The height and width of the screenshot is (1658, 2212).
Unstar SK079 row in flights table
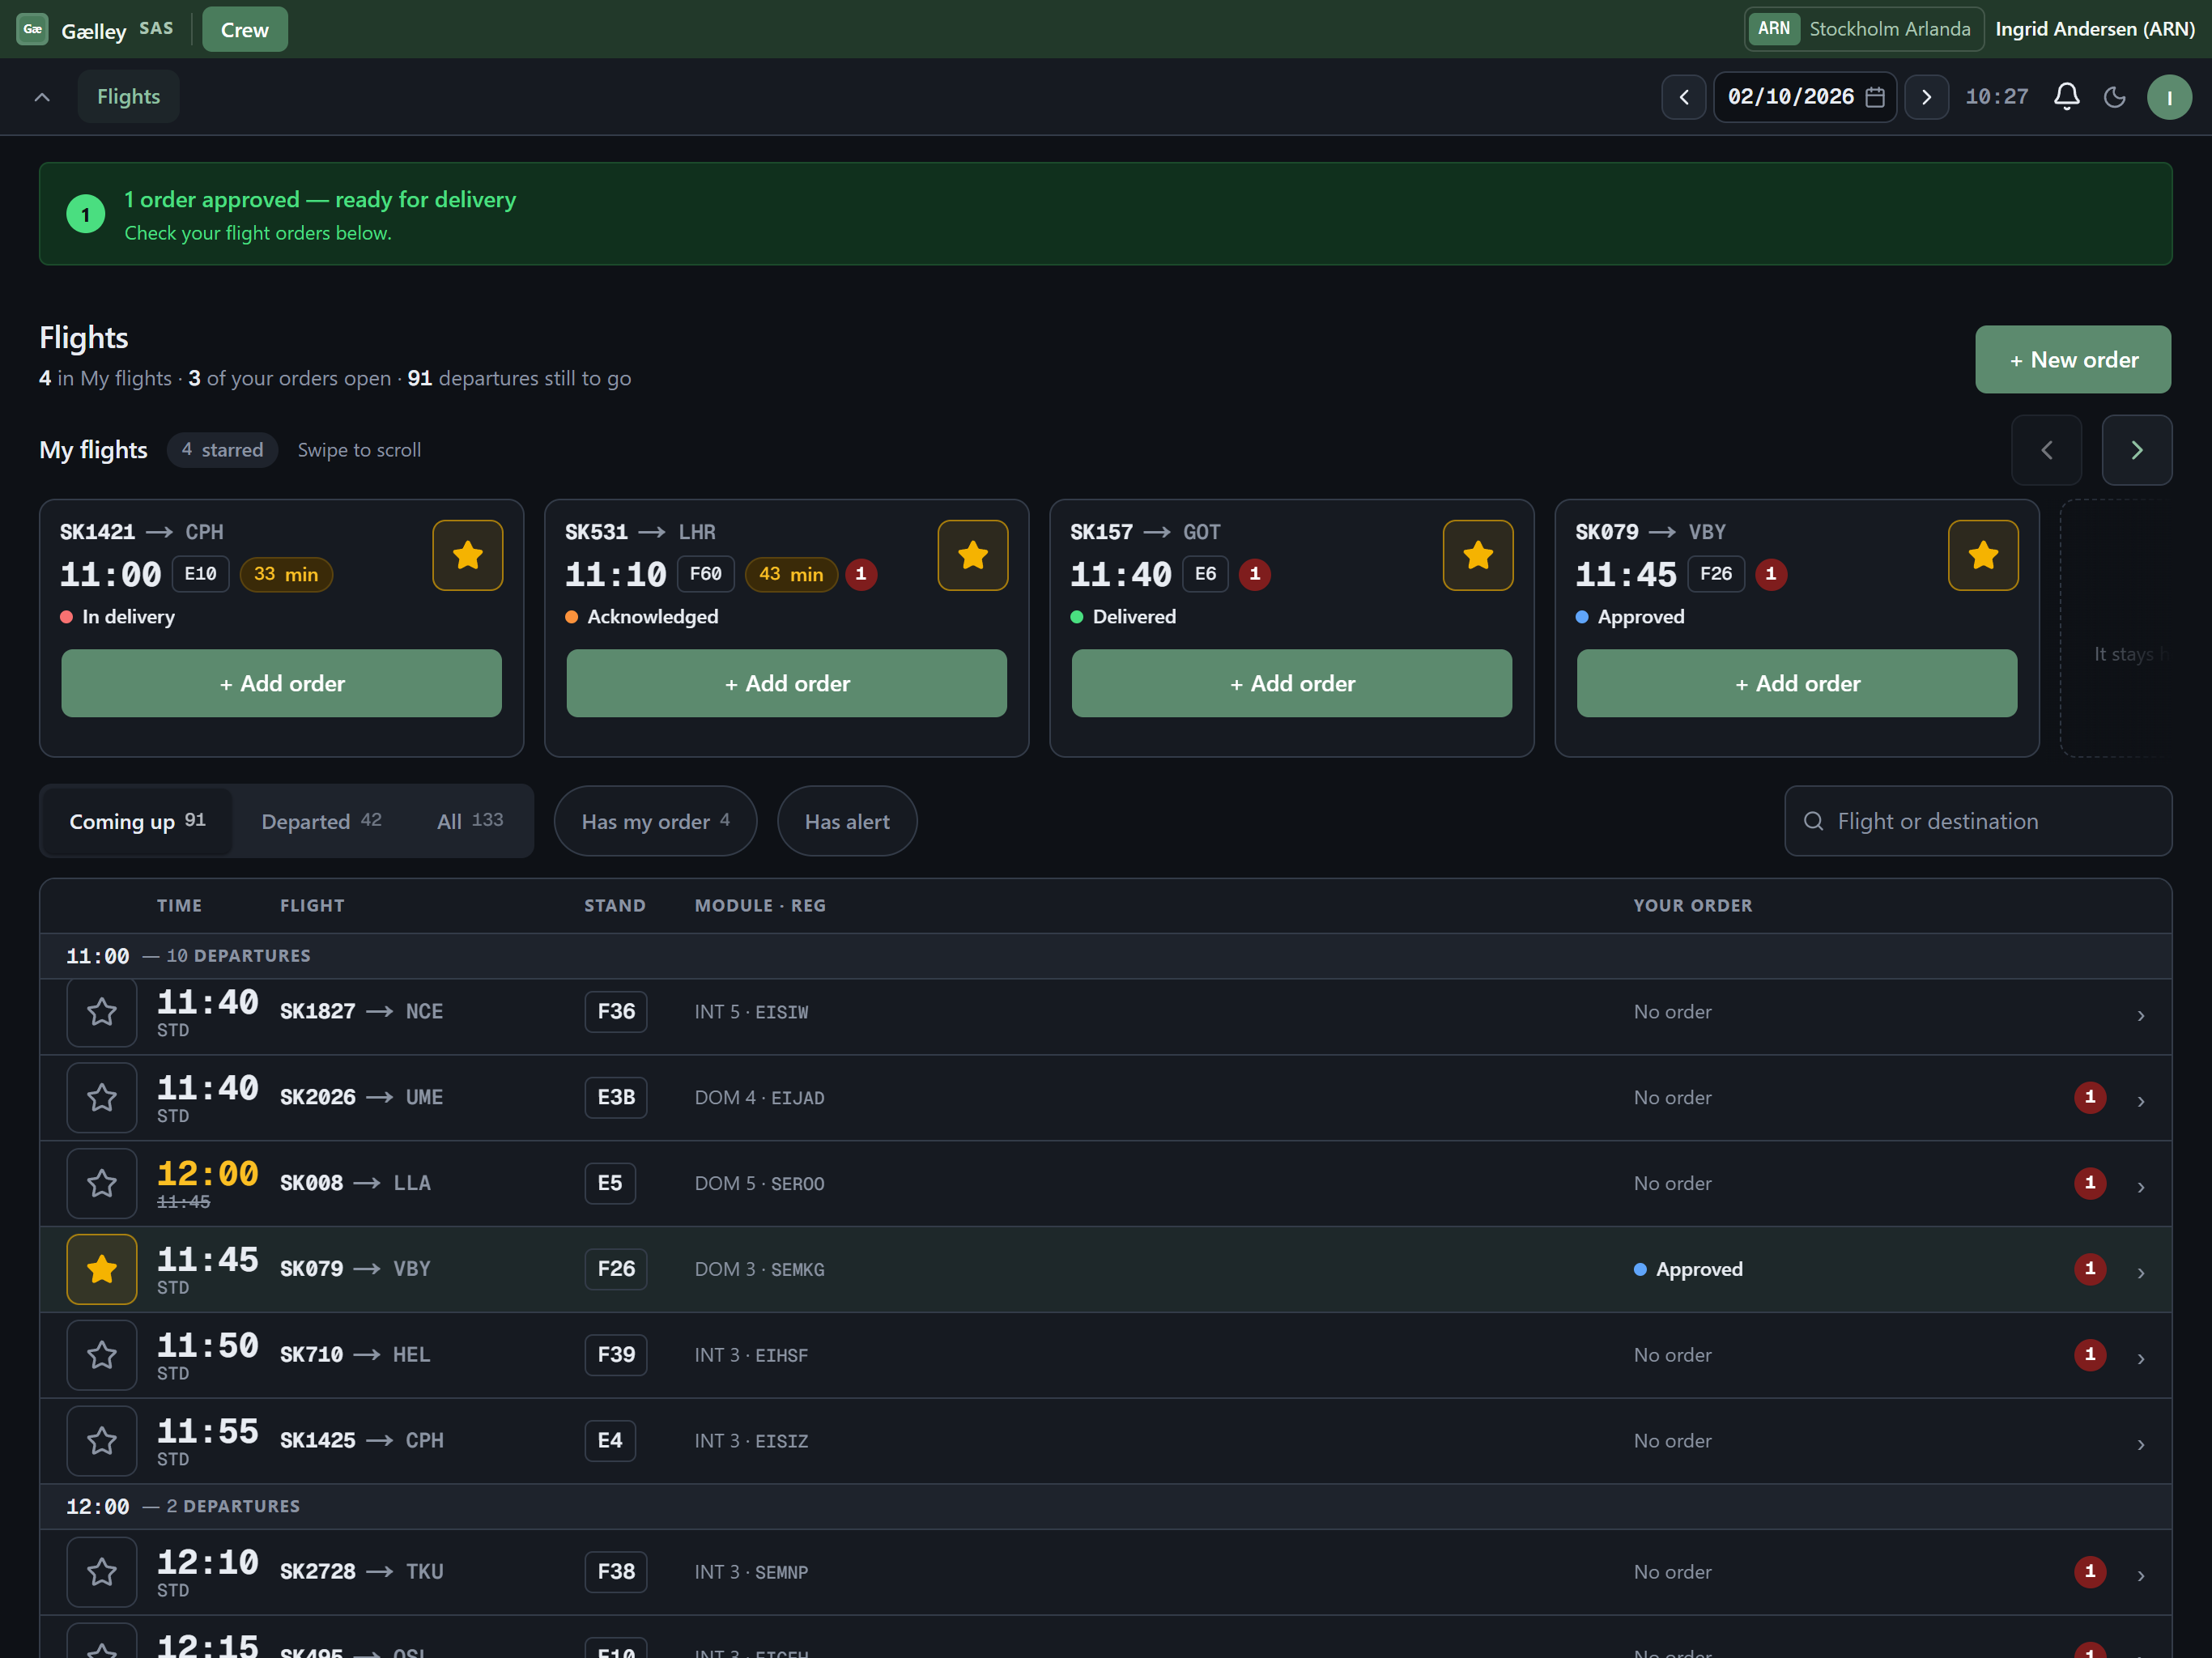[x=102, y=1270]
